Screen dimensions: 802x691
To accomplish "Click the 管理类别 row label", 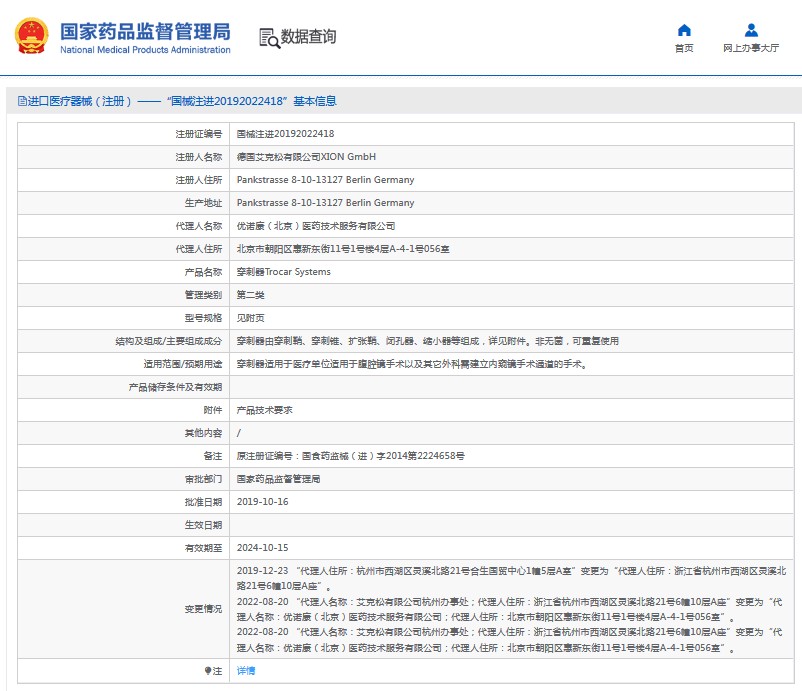I will pyautogui.click(x=204, y=295).
